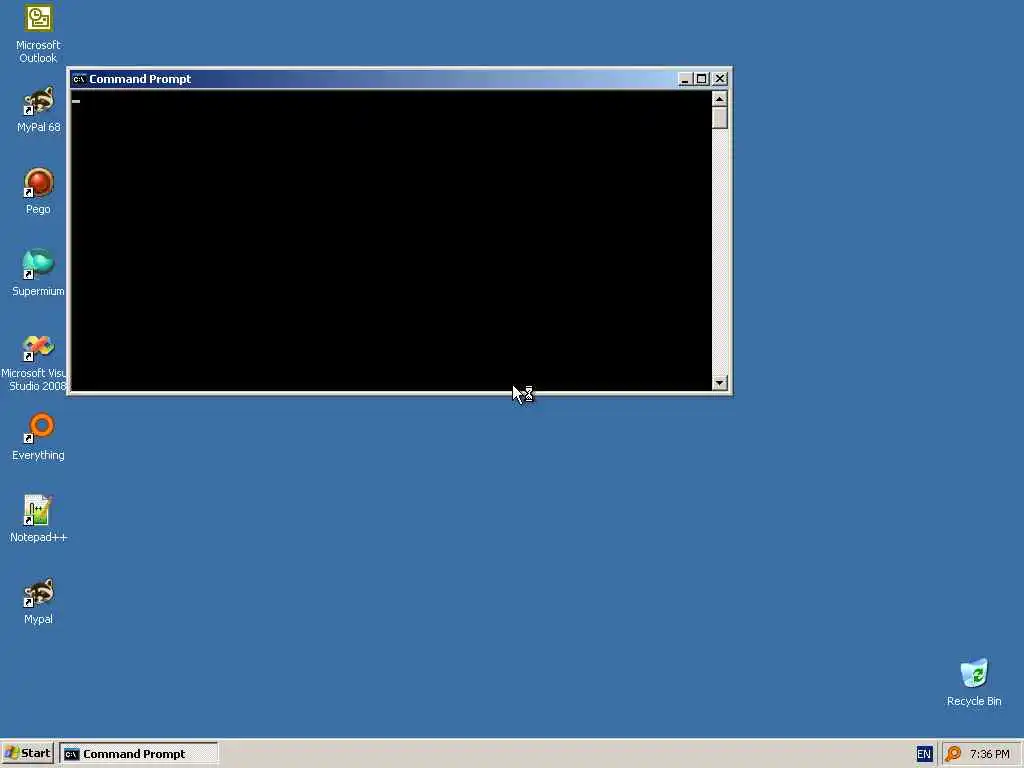Click the Command Prompt scrollbar down arrow
Image resolution: width=1024 pixels, height=768 pixels.
pos(720,383)
